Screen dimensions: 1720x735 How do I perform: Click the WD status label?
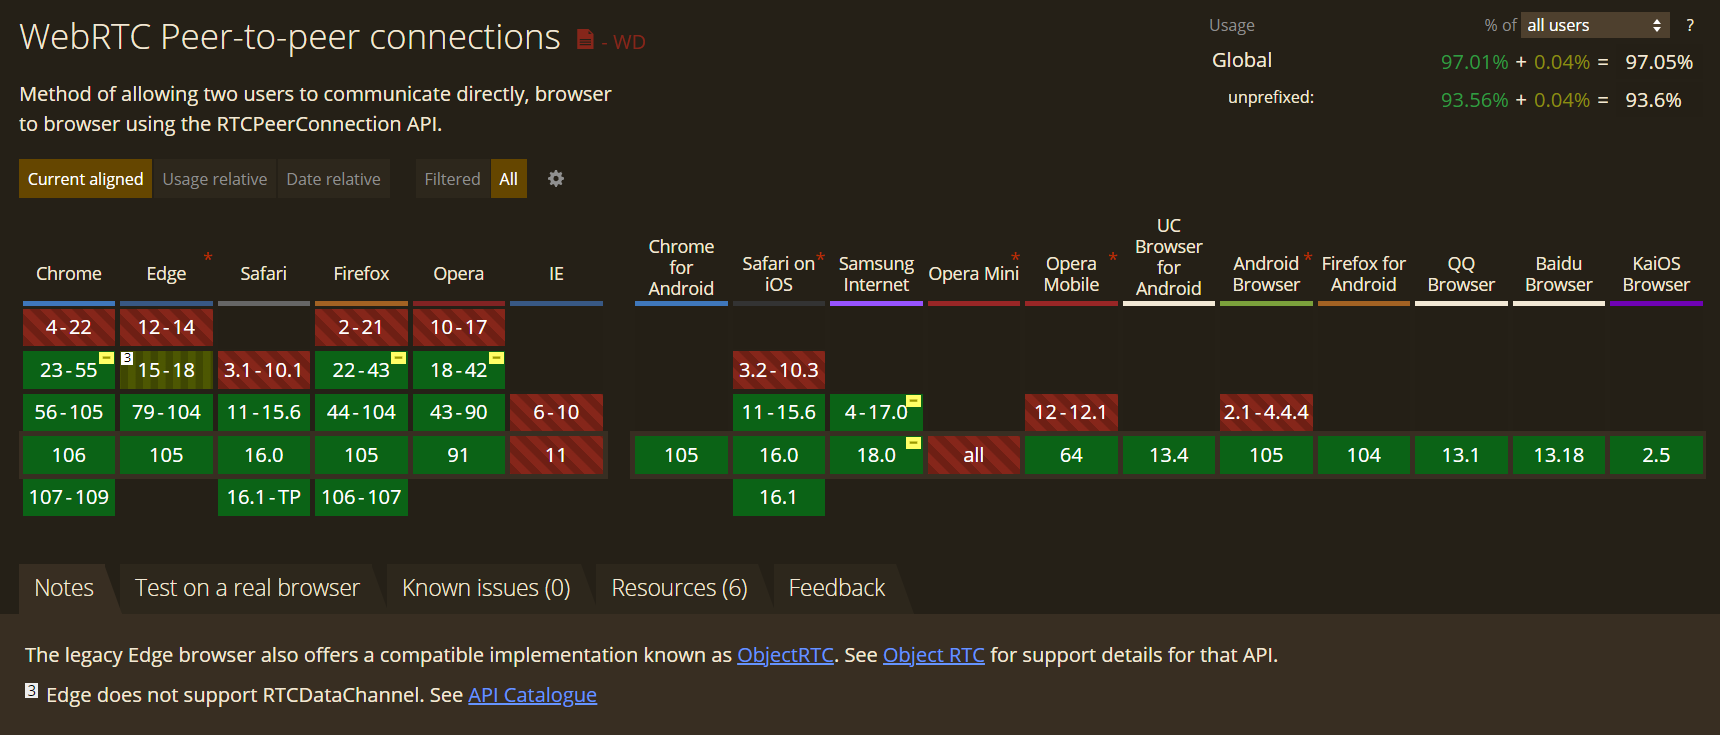[628, 42]
